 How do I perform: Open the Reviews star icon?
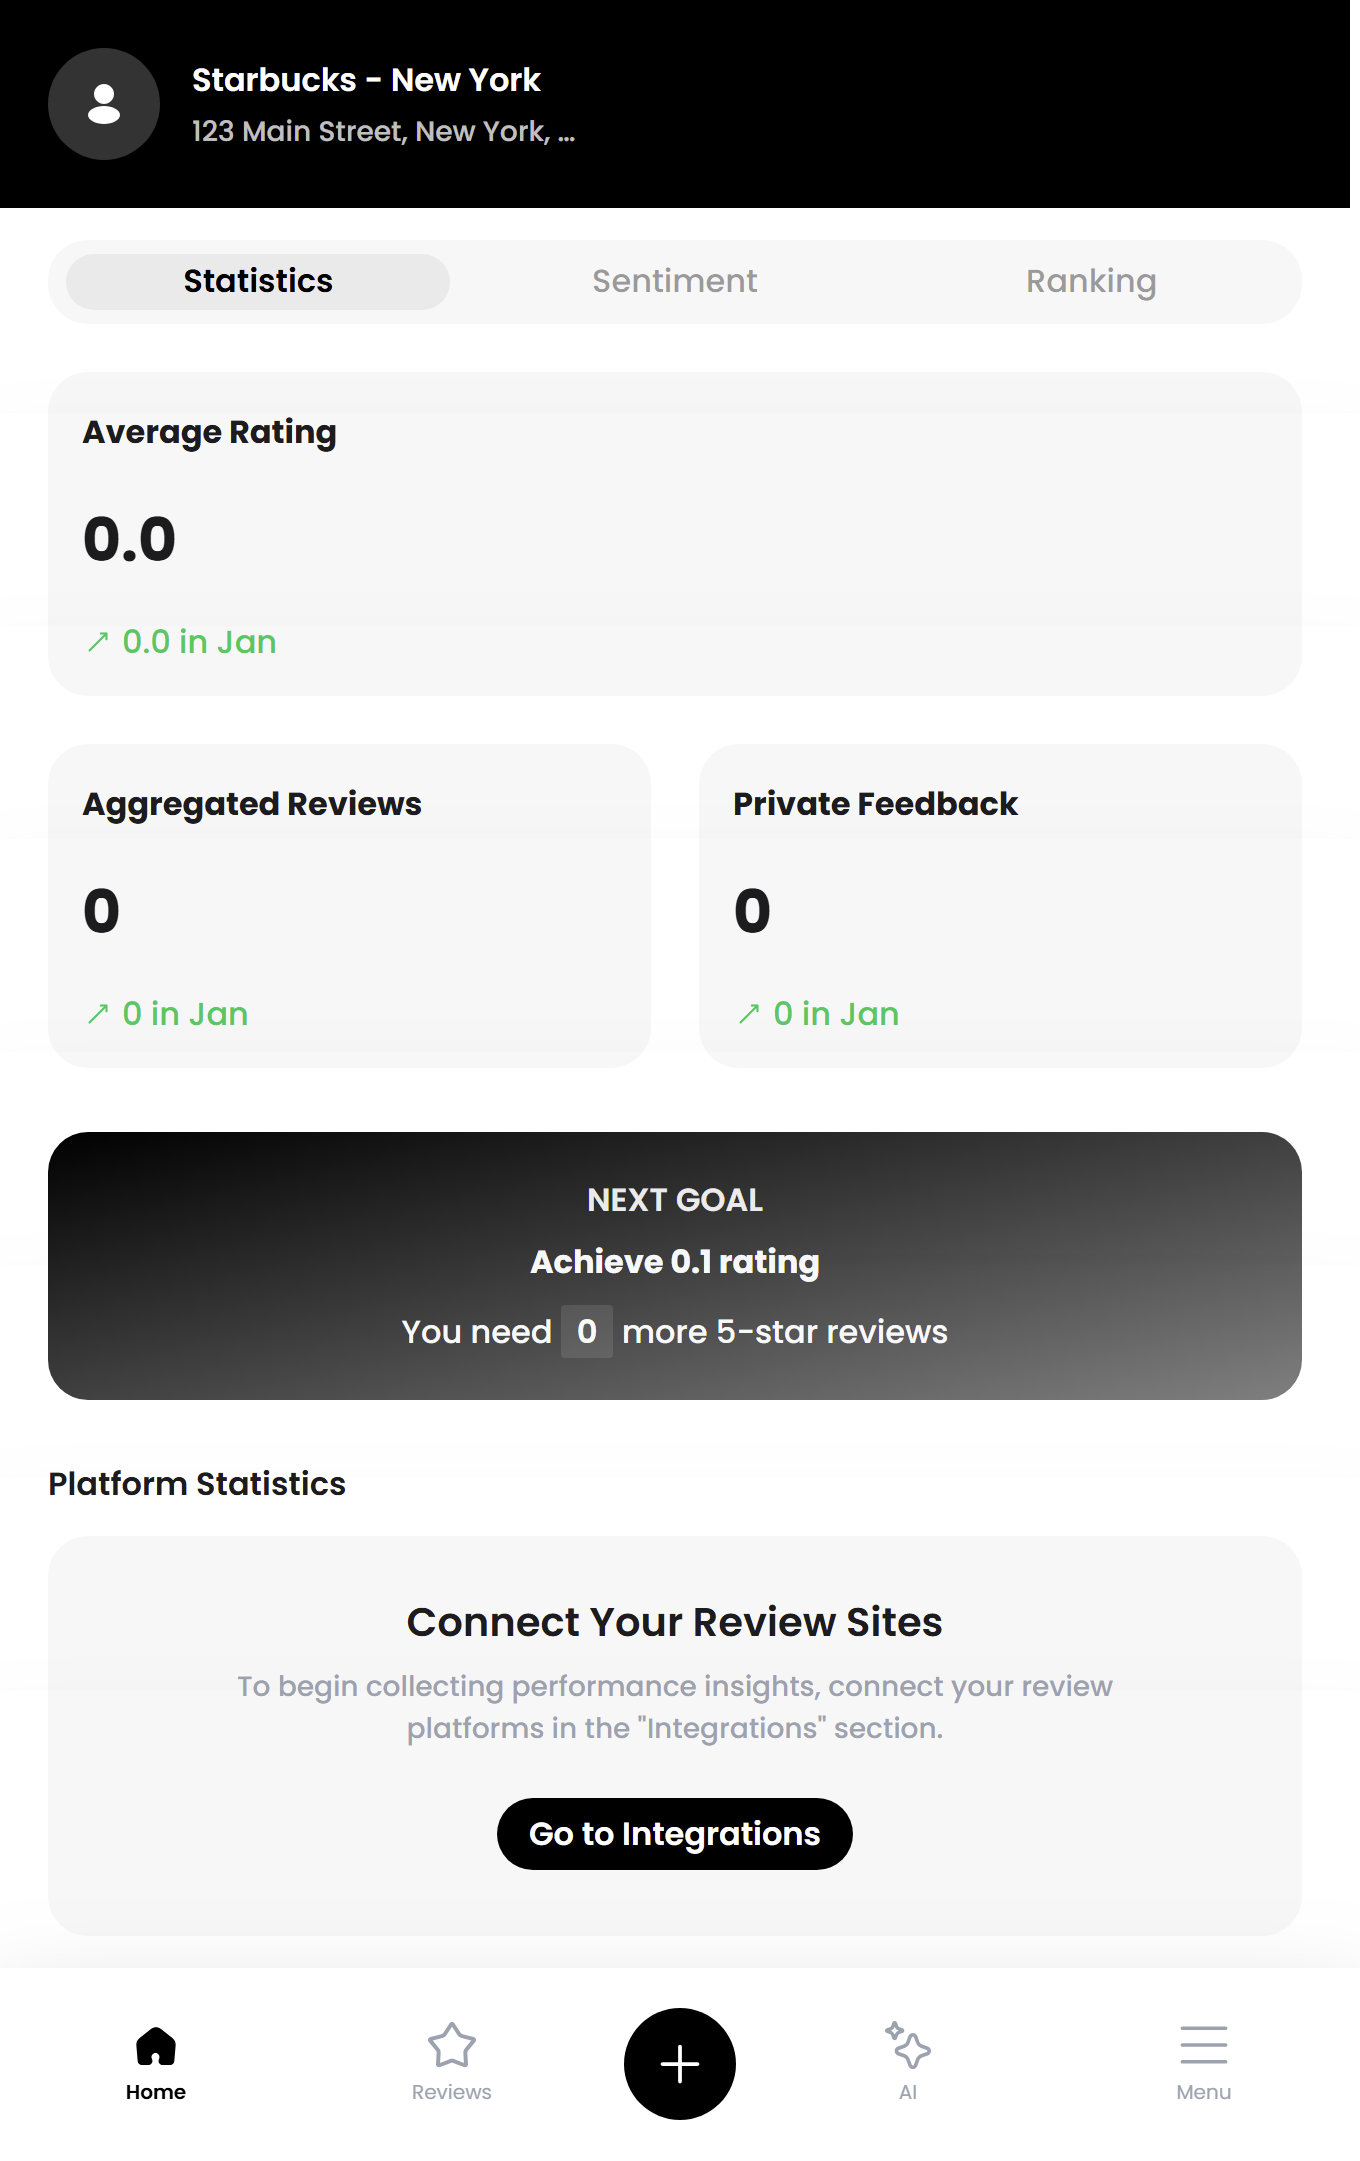pos(452,2046)
